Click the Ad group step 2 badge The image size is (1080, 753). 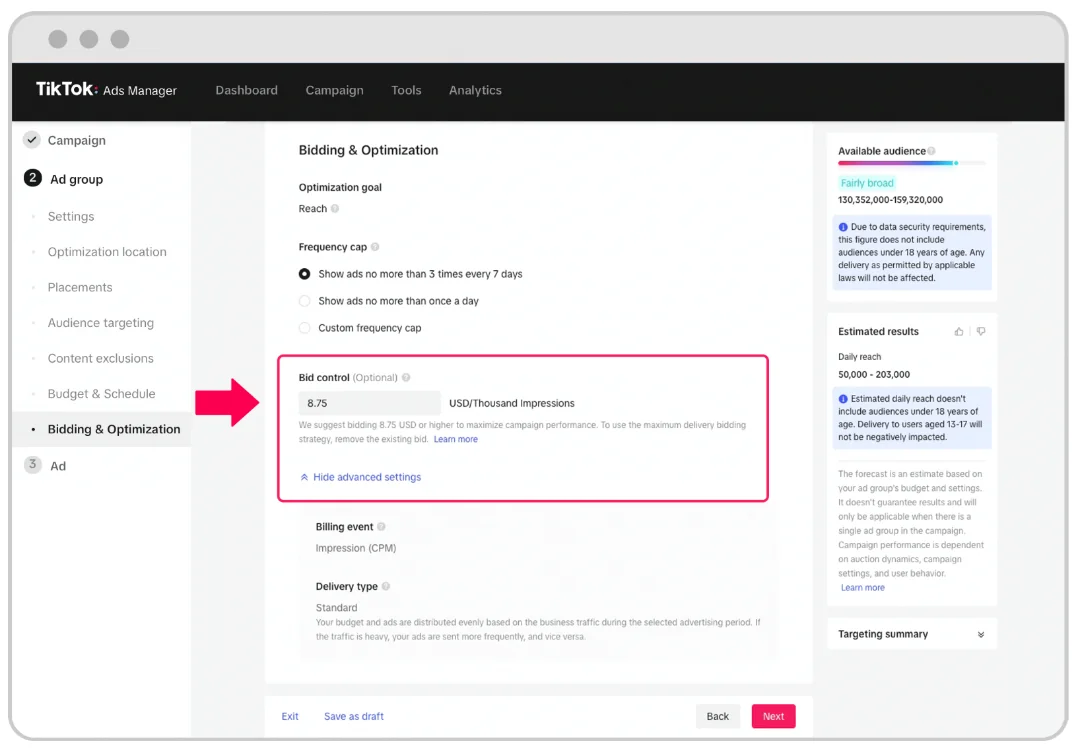tap(32, 178)
